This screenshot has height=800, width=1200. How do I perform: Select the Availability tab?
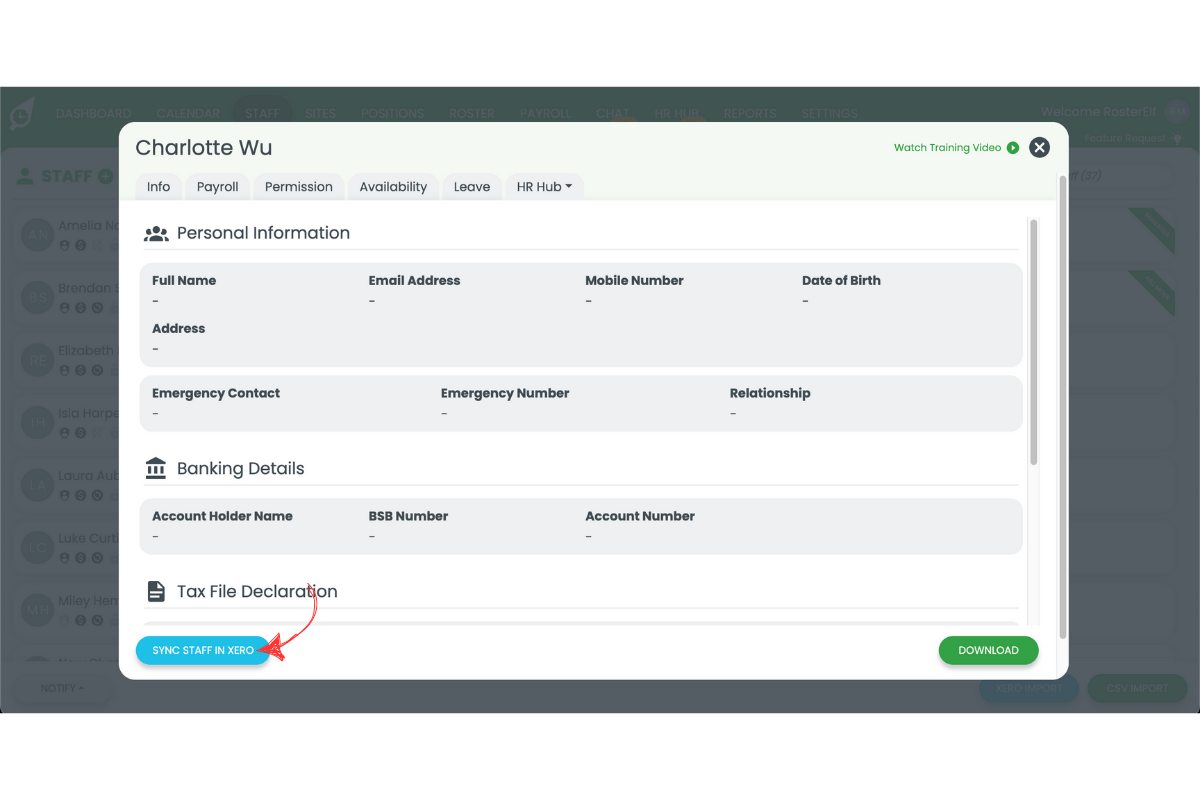point(393,186)
